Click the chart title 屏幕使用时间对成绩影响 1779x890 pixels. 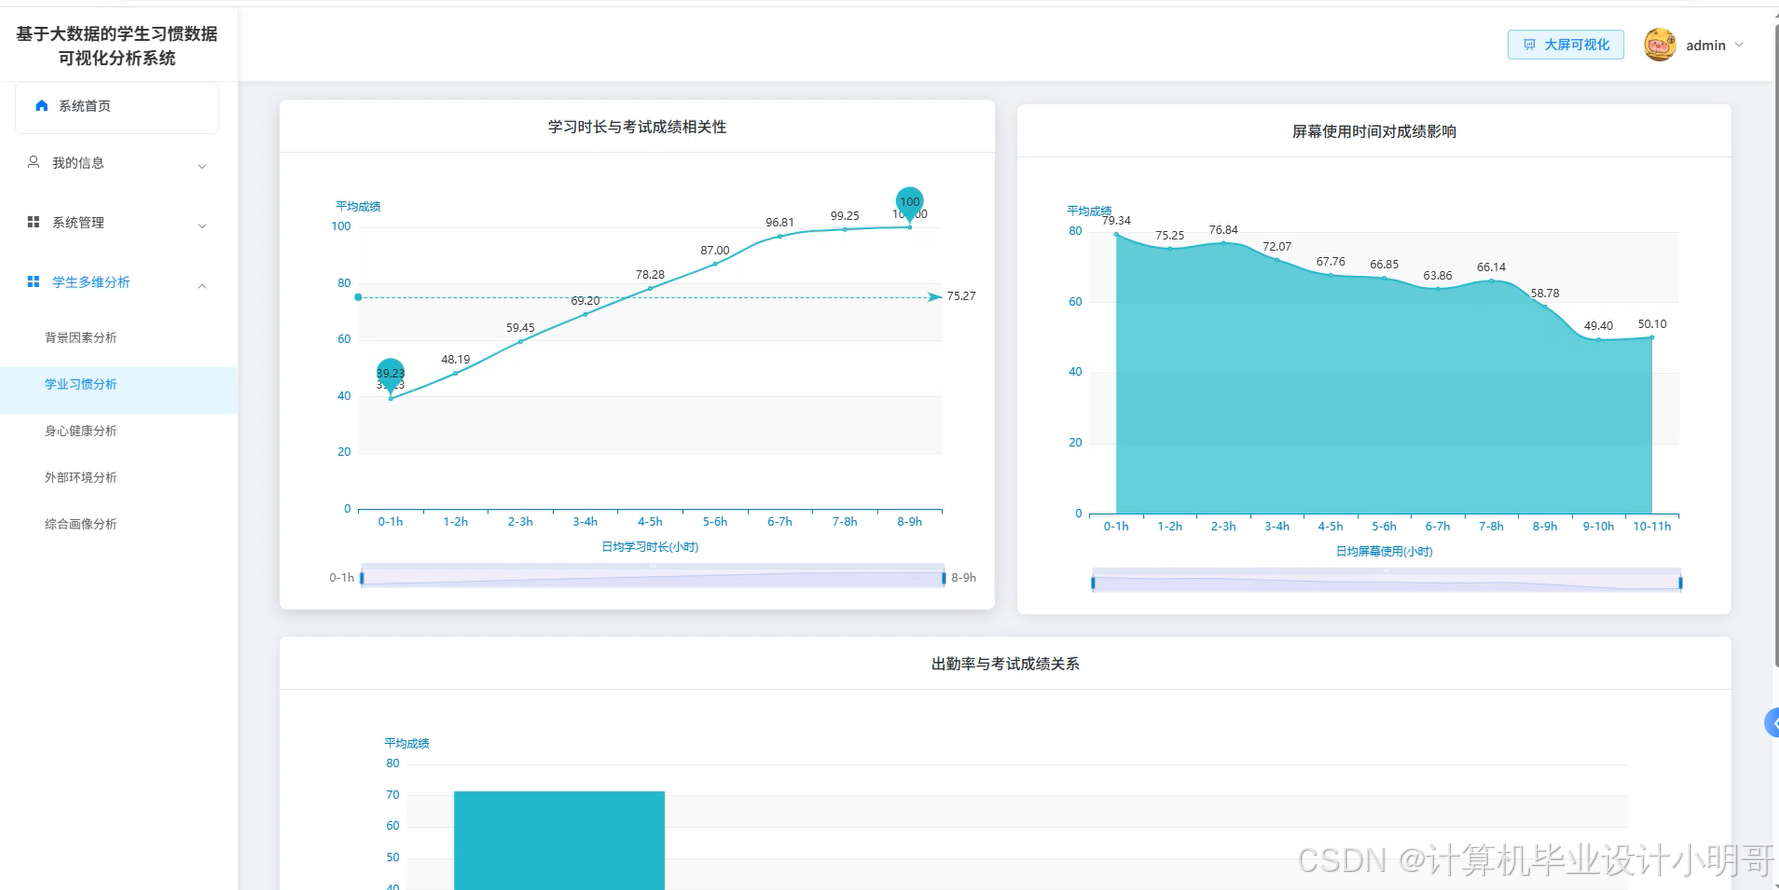[1374, 131]
